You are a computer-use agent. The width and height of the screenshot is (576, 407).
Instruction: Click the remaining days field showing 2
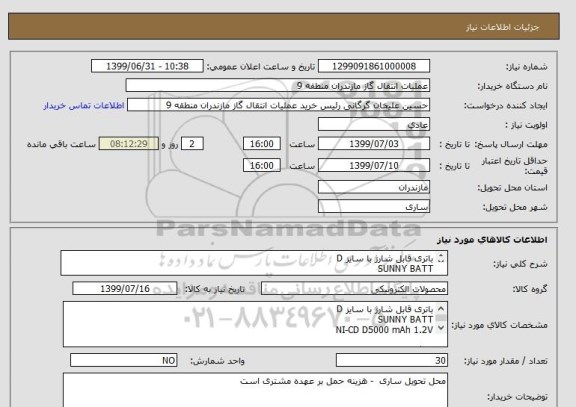192,144
